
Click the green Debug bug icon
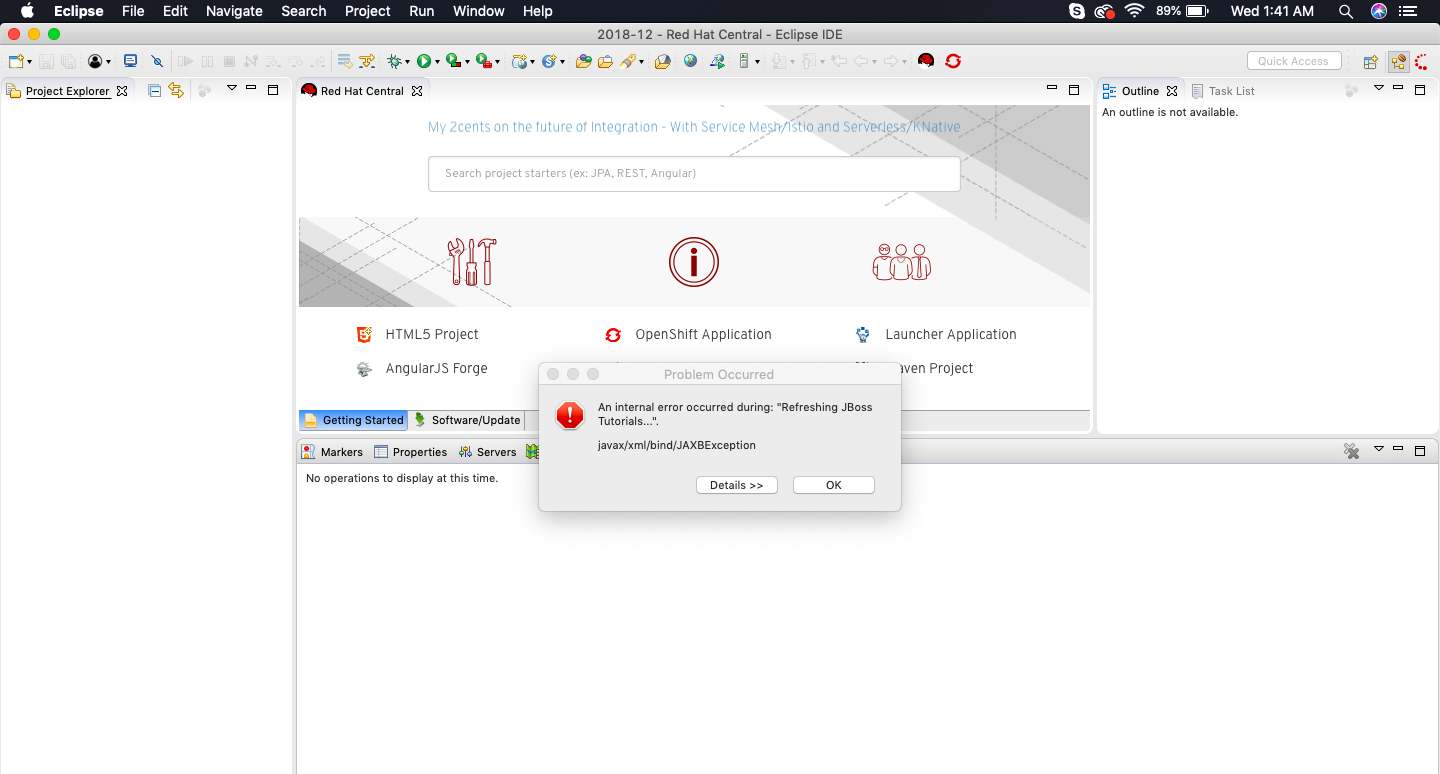point(395,61)
